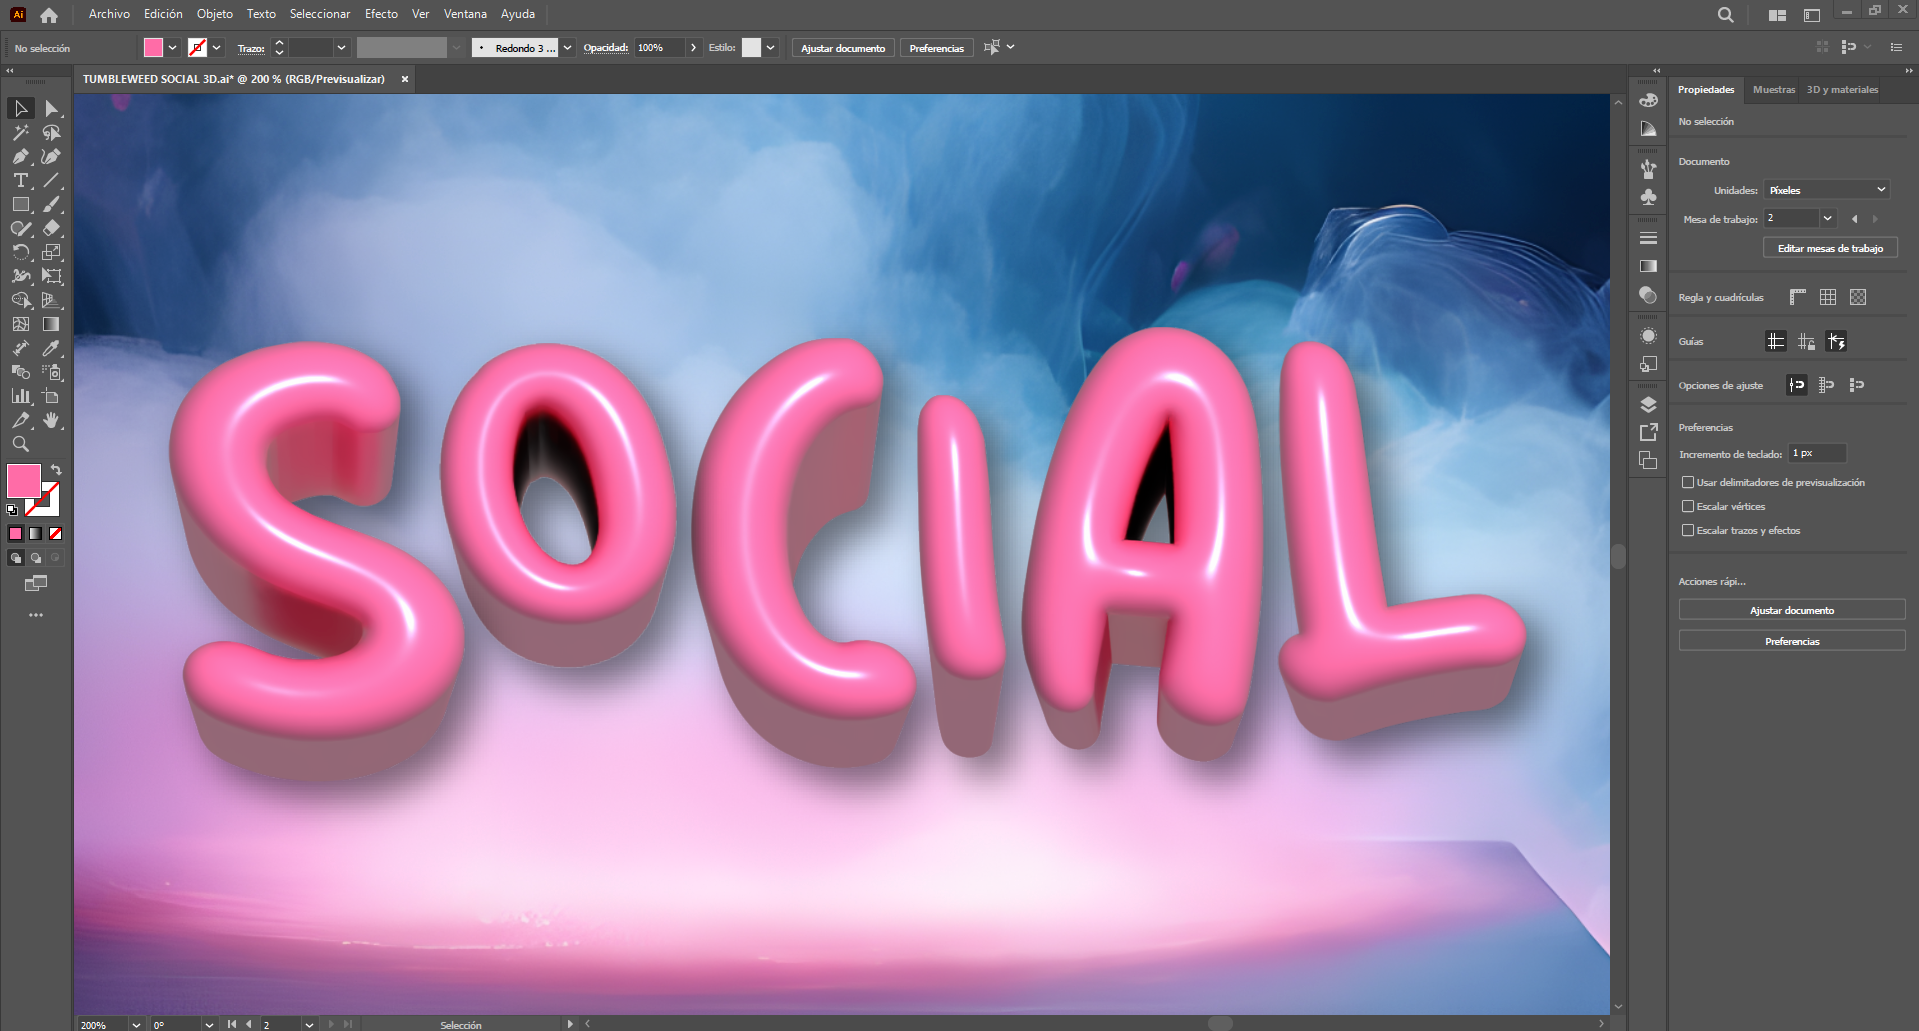The width and height of the screenshot is (1919, 1031).
Task: Open the Color panel palette icon
Action: pyautogui.click(x=1649, y=100)
